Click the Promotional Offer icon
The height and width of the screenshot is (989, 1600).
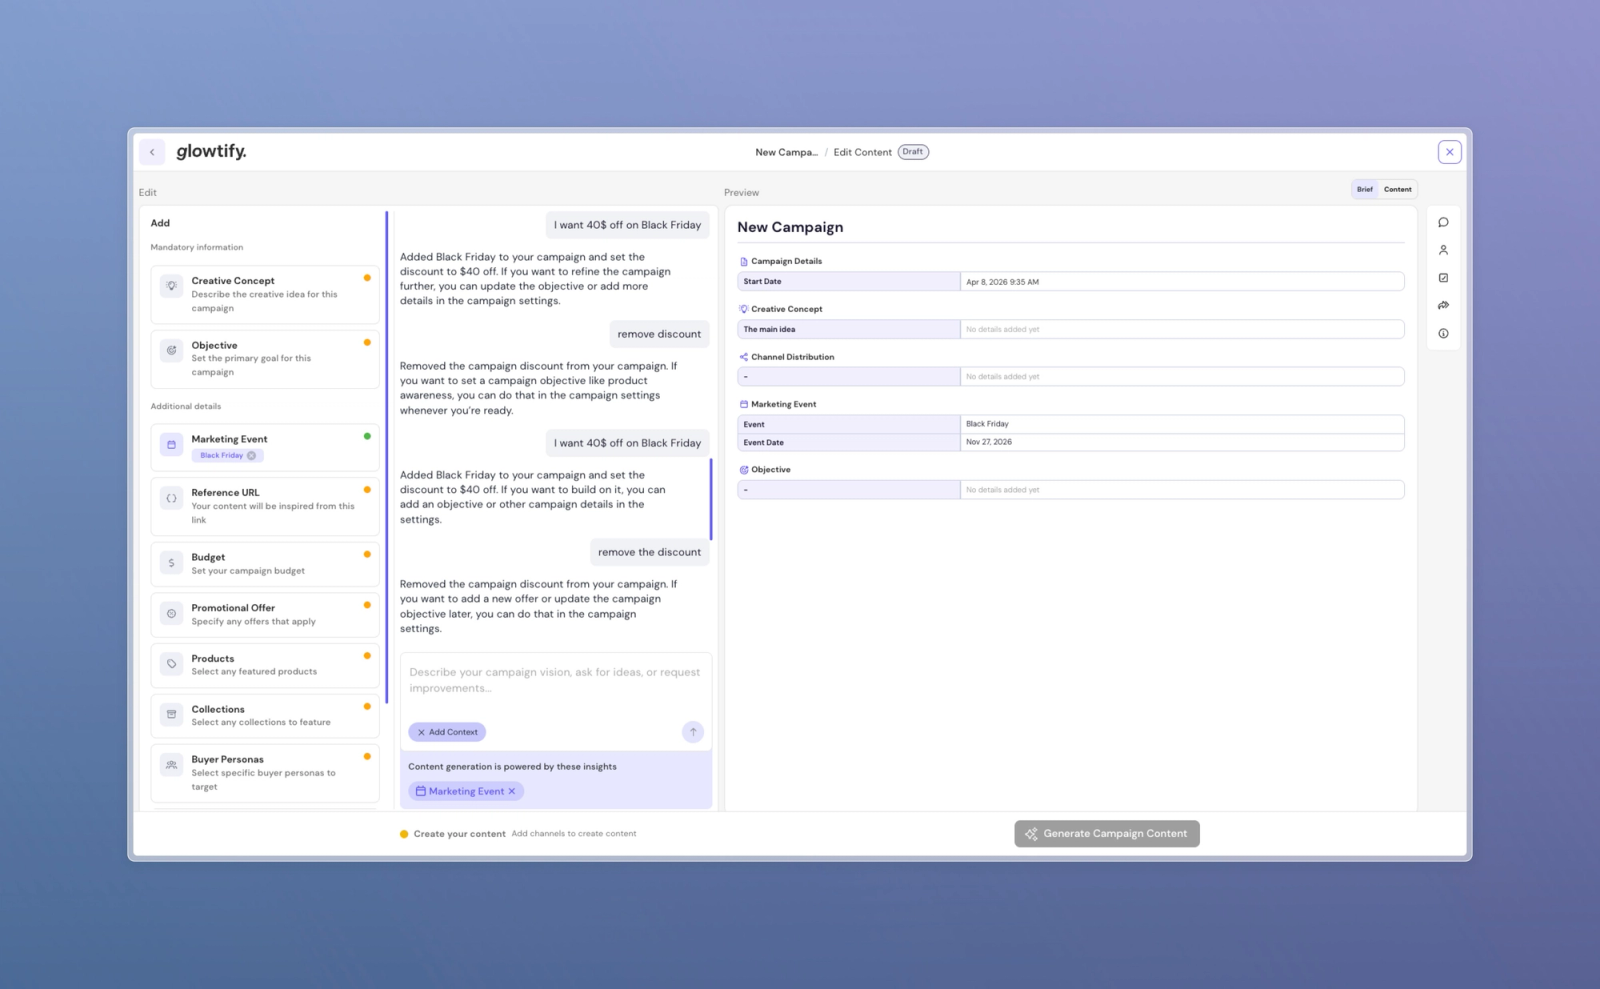point(172,614)
